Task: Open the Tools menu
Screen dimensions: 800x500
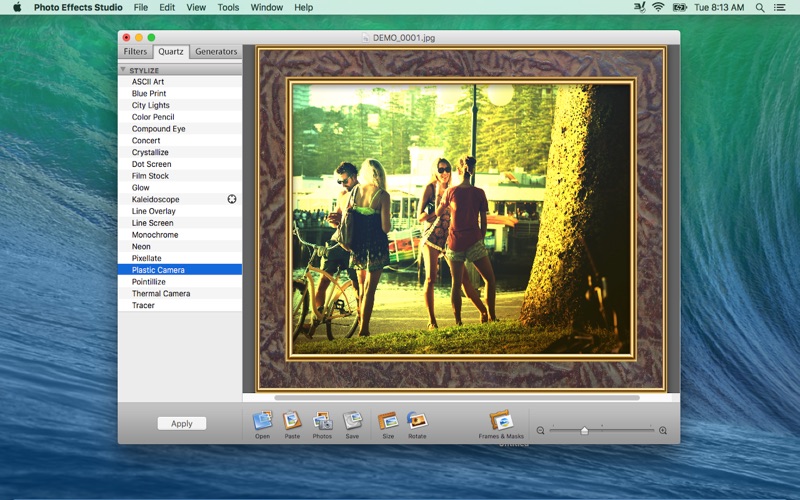Action: (228, 7)
